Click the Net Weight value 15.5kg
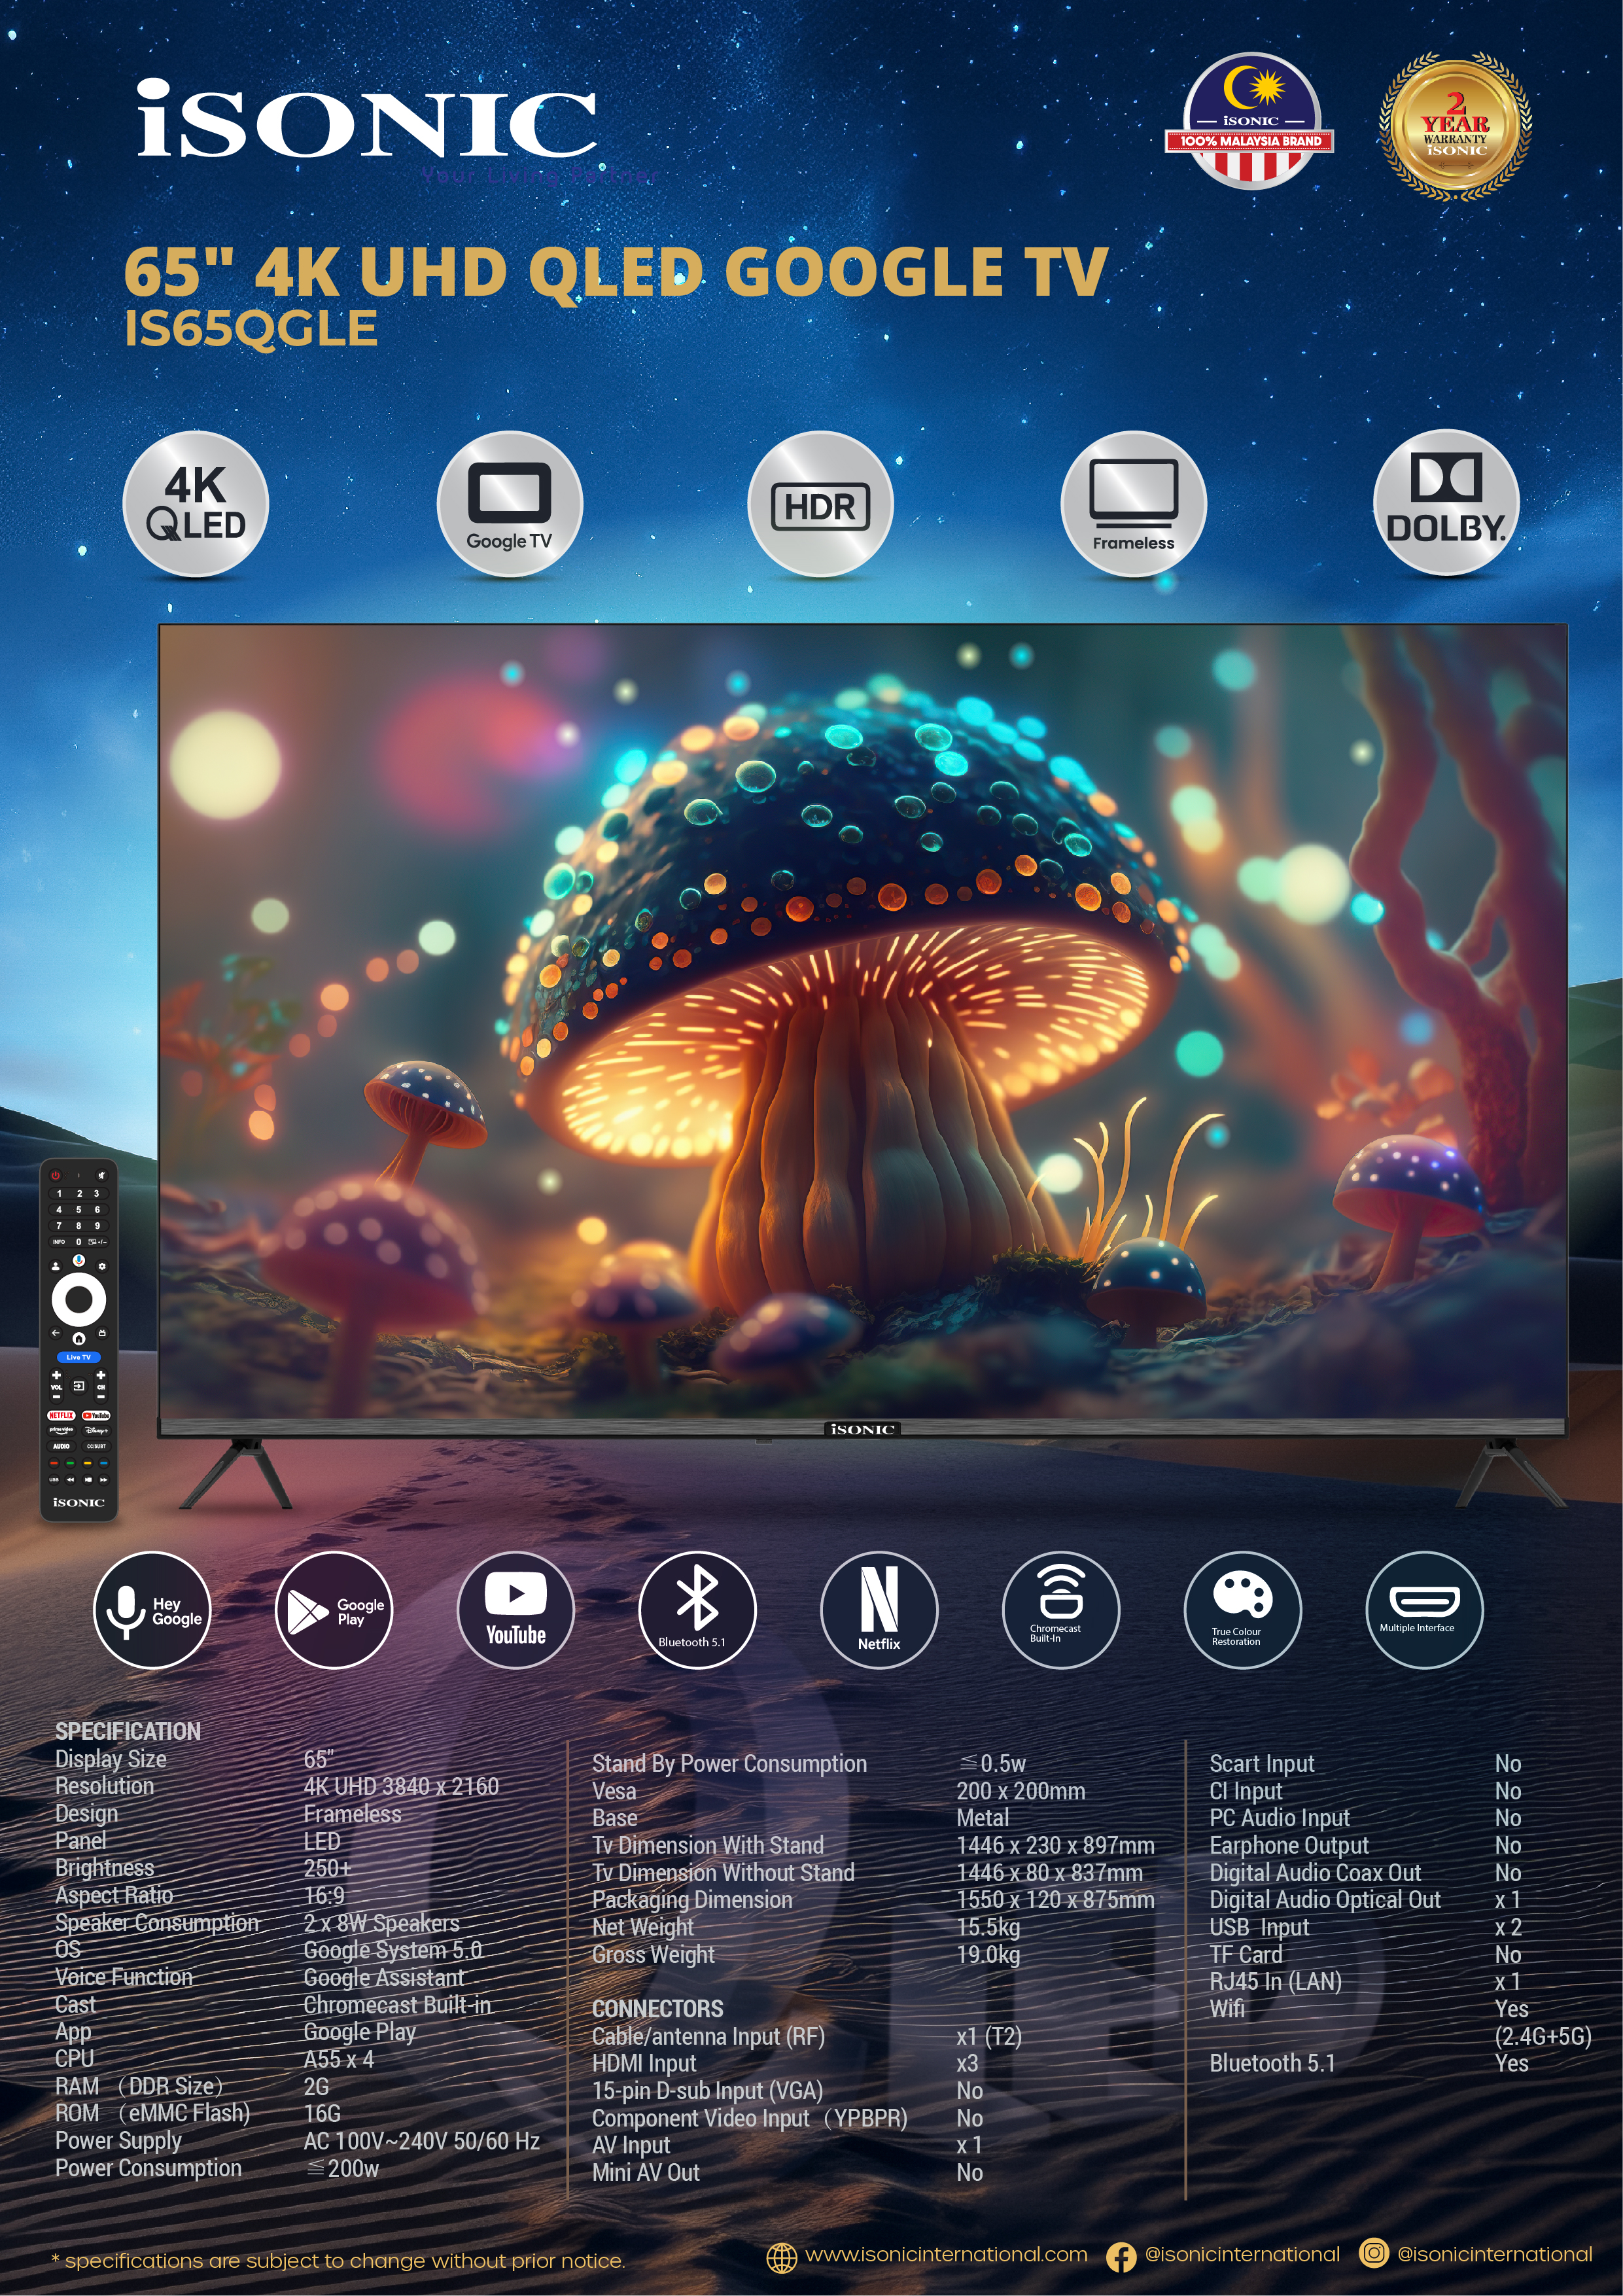The width and height of the screenshot is (1623, 2296). tap(988, 1927)
